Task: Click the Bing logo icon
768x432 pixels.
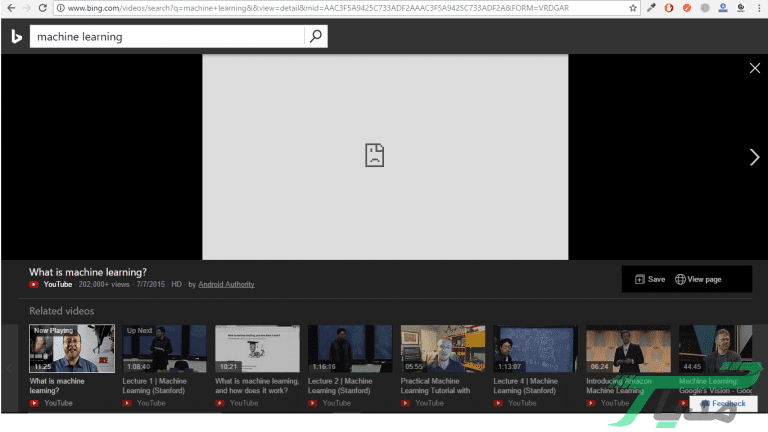Action: point(16,37)
